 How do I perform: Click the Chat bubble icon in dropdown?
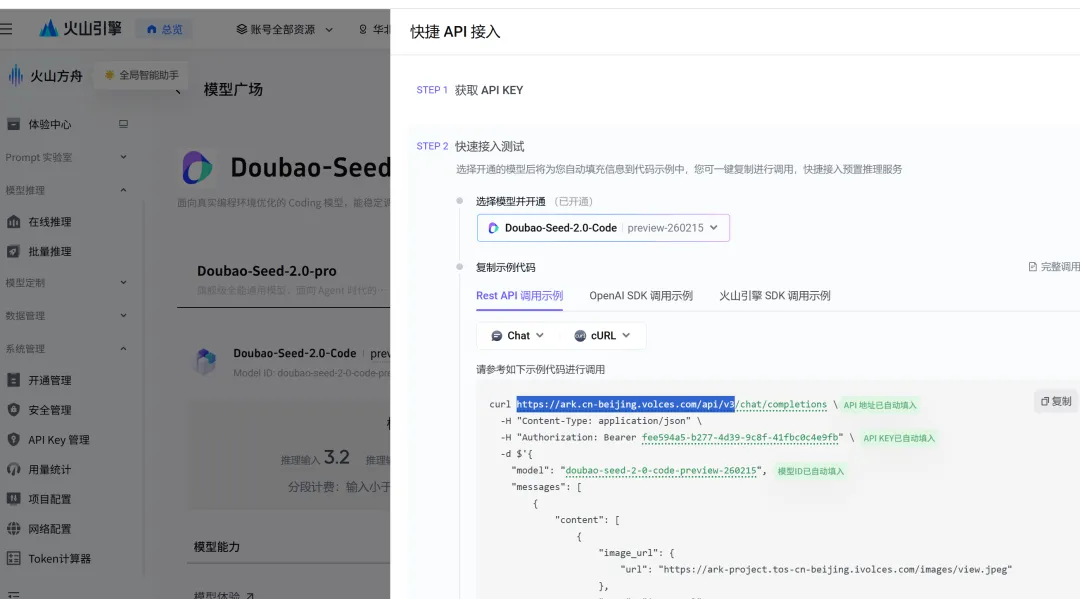(497, 336)
